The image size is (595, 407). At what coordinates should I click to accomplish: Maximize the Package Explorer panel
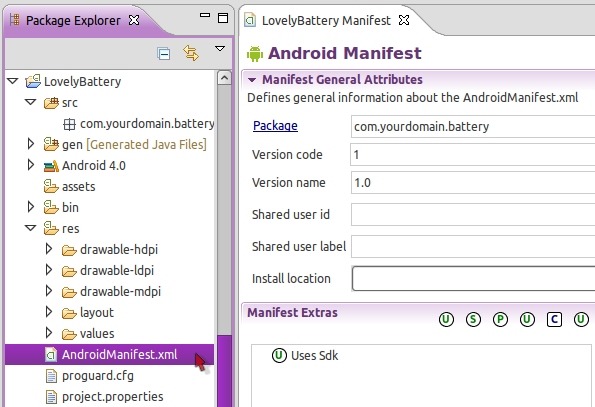[223, 17]
